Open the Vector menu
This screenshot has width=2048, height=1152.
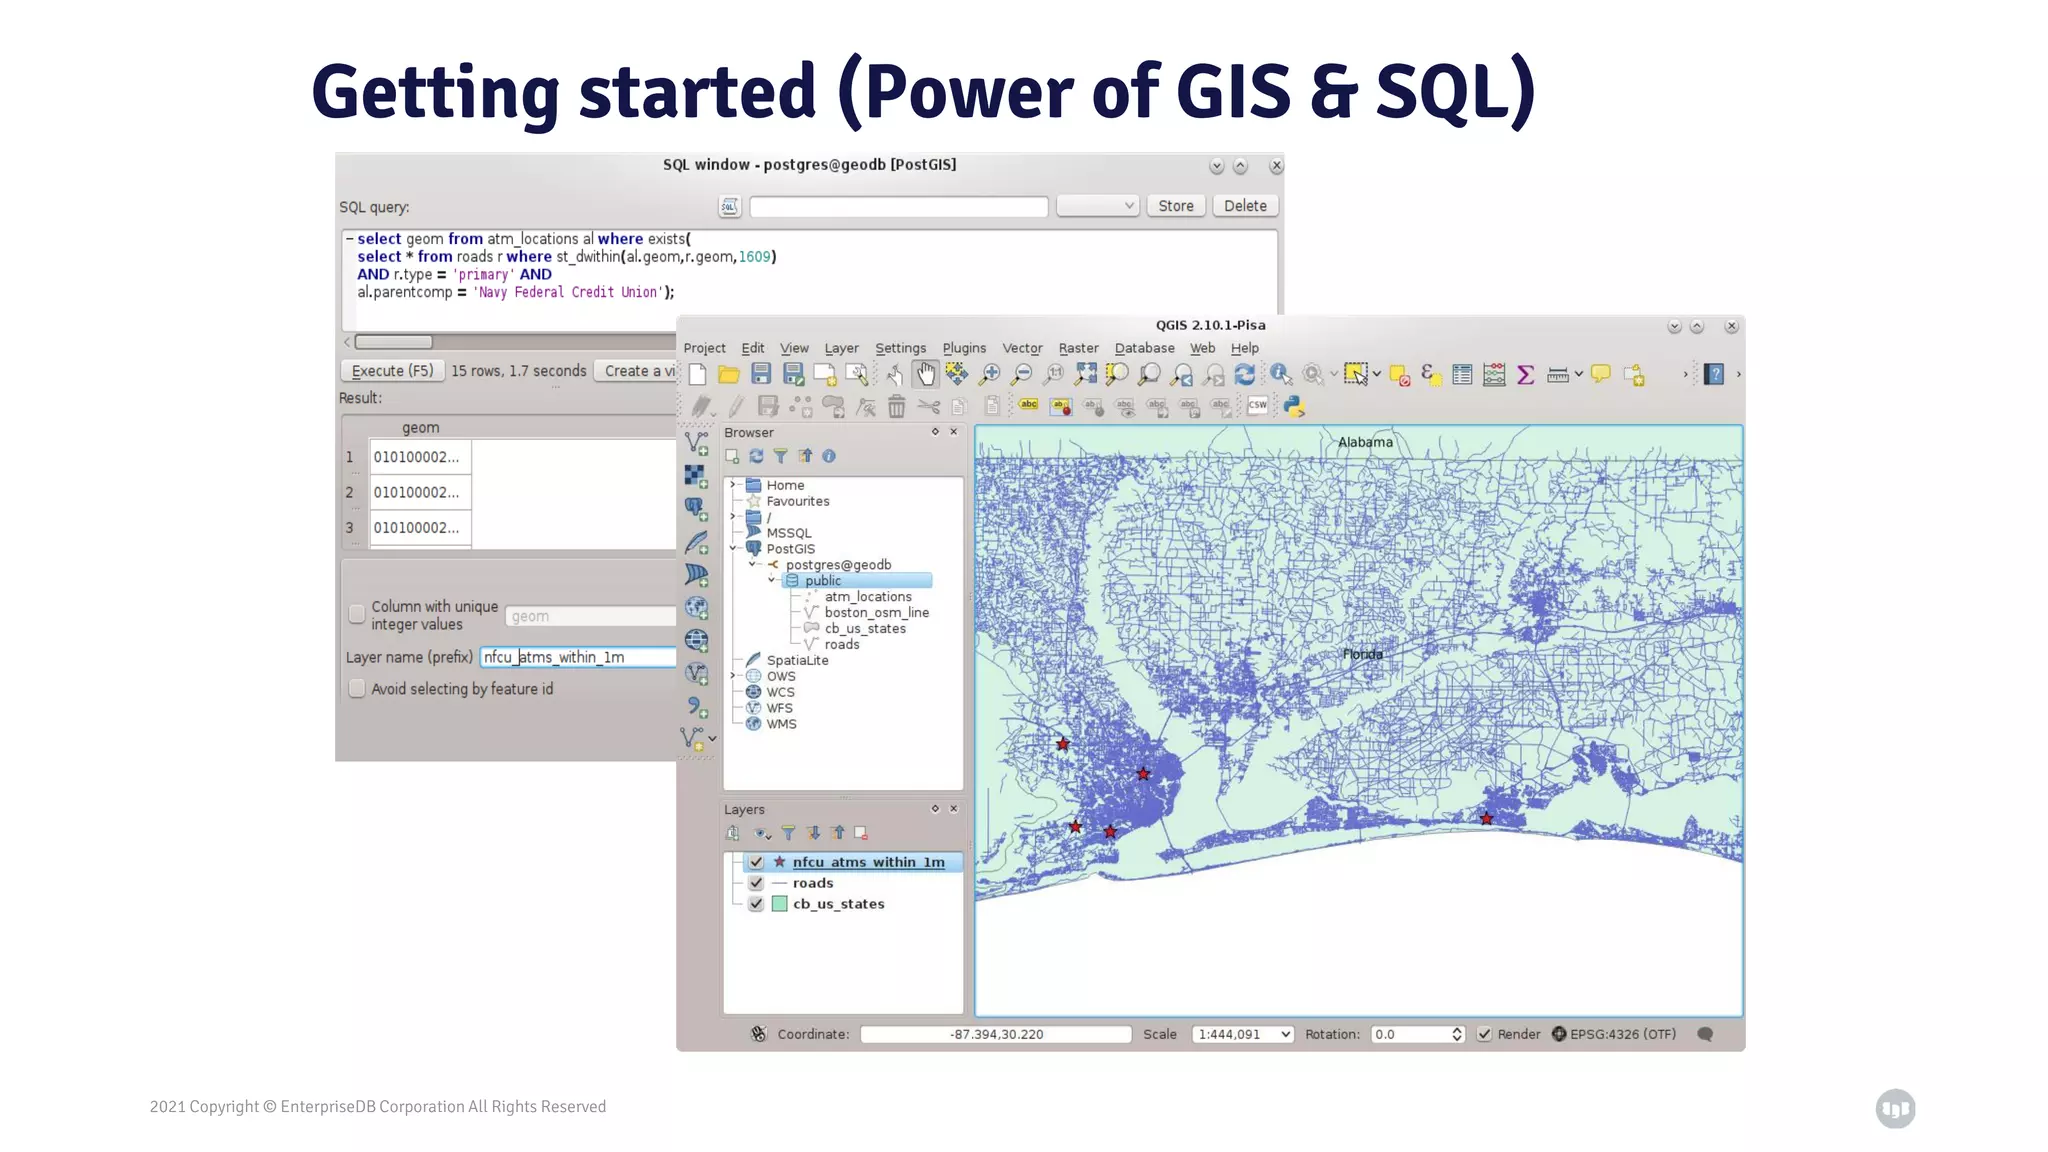point(1022,348)
